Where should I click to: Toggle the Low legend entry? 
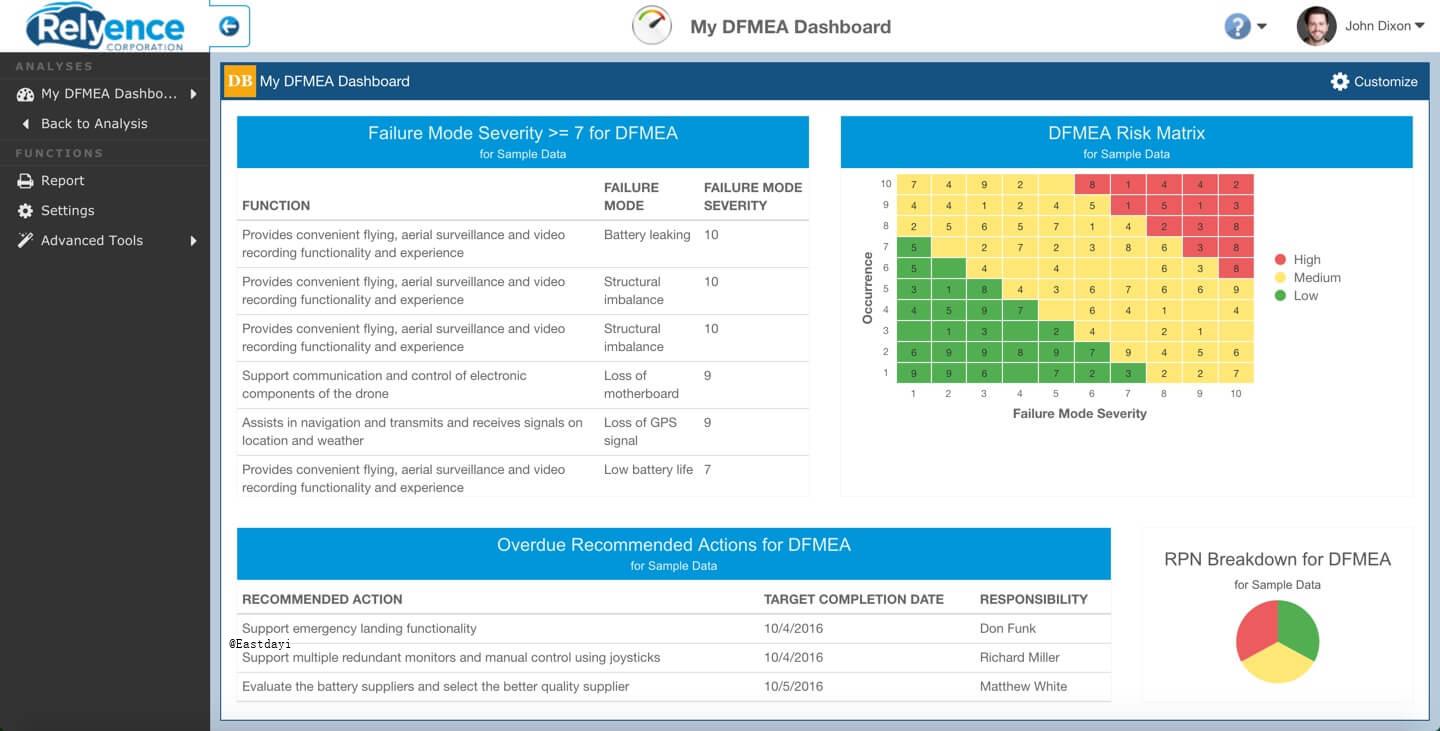pos(1296,296)
